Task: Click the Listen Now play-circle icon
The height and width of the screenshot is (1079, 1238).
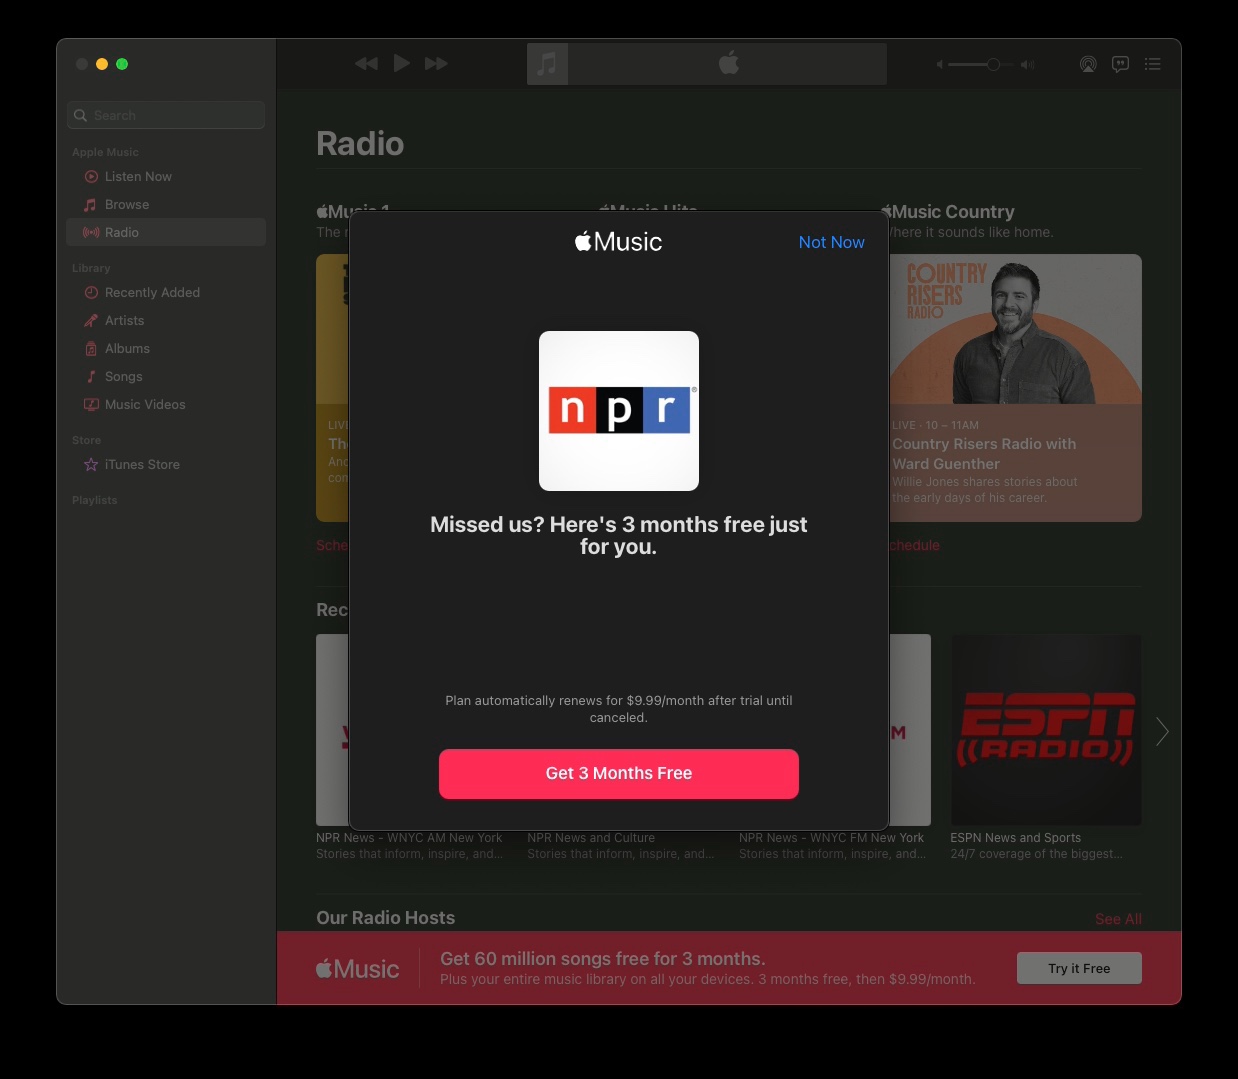Action: pos(91,177)
